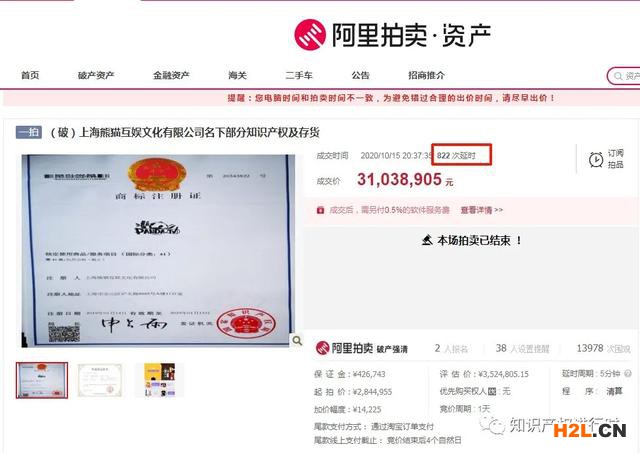The width and height of the screenshot is (640, 453).
Task: Click the 38 人设置提醒 count
Action: (522, 349)
